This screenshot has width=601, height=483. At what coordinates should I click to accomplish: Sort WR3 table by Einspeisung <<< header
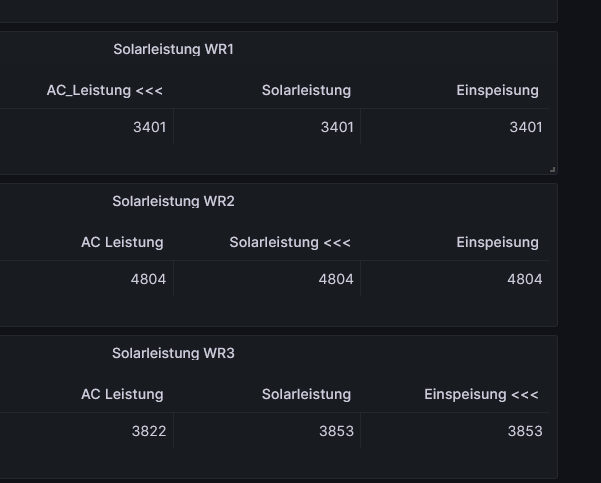pyautogui.click(x=481, y=394)
